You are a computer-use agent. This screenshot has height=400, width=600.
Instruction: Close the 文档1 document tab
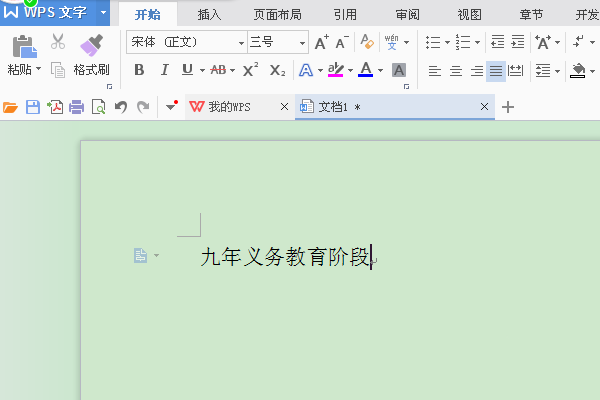coord(484,107)
